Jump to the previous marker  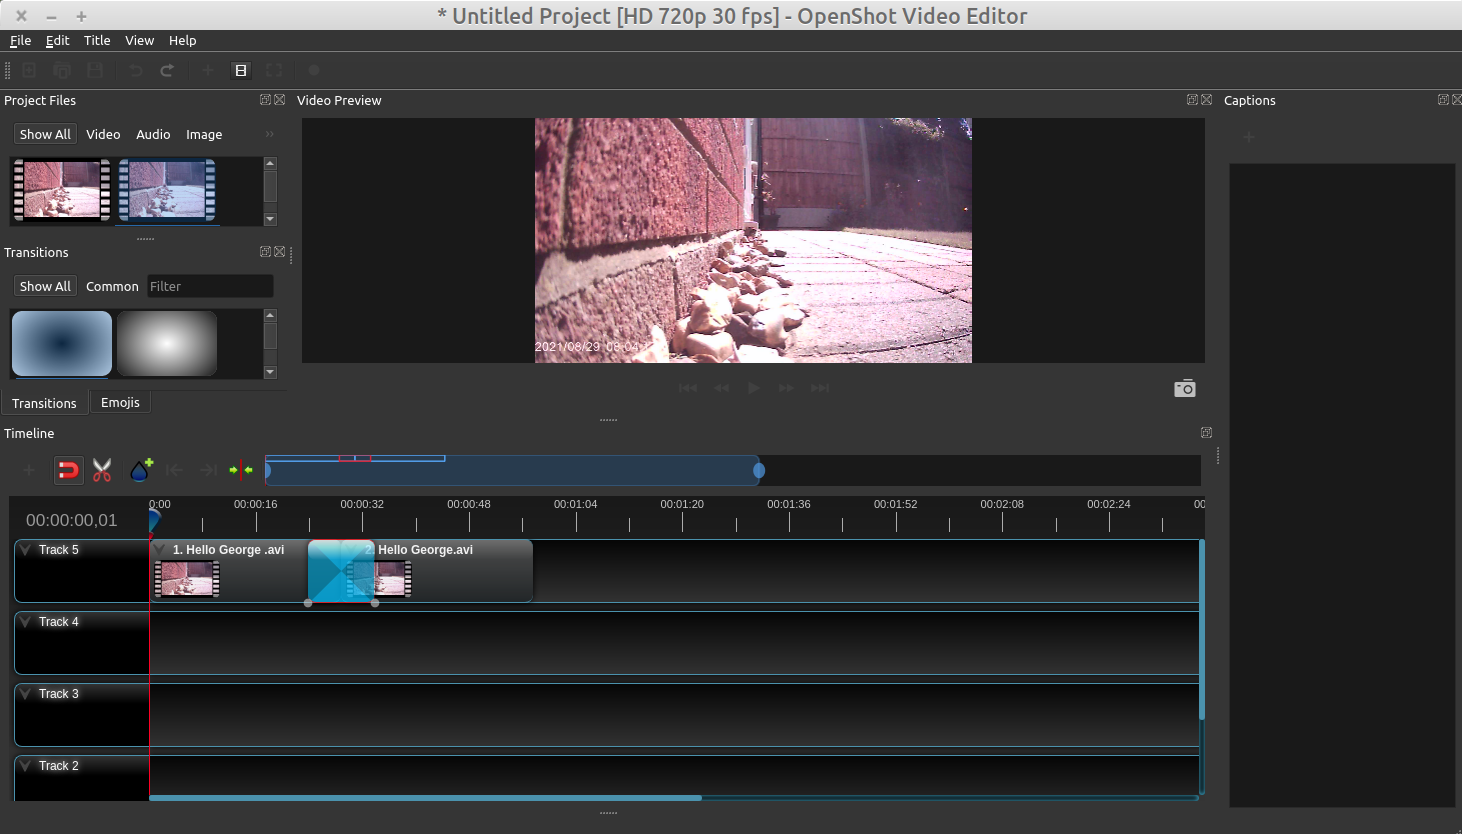(x=174, y=470)
